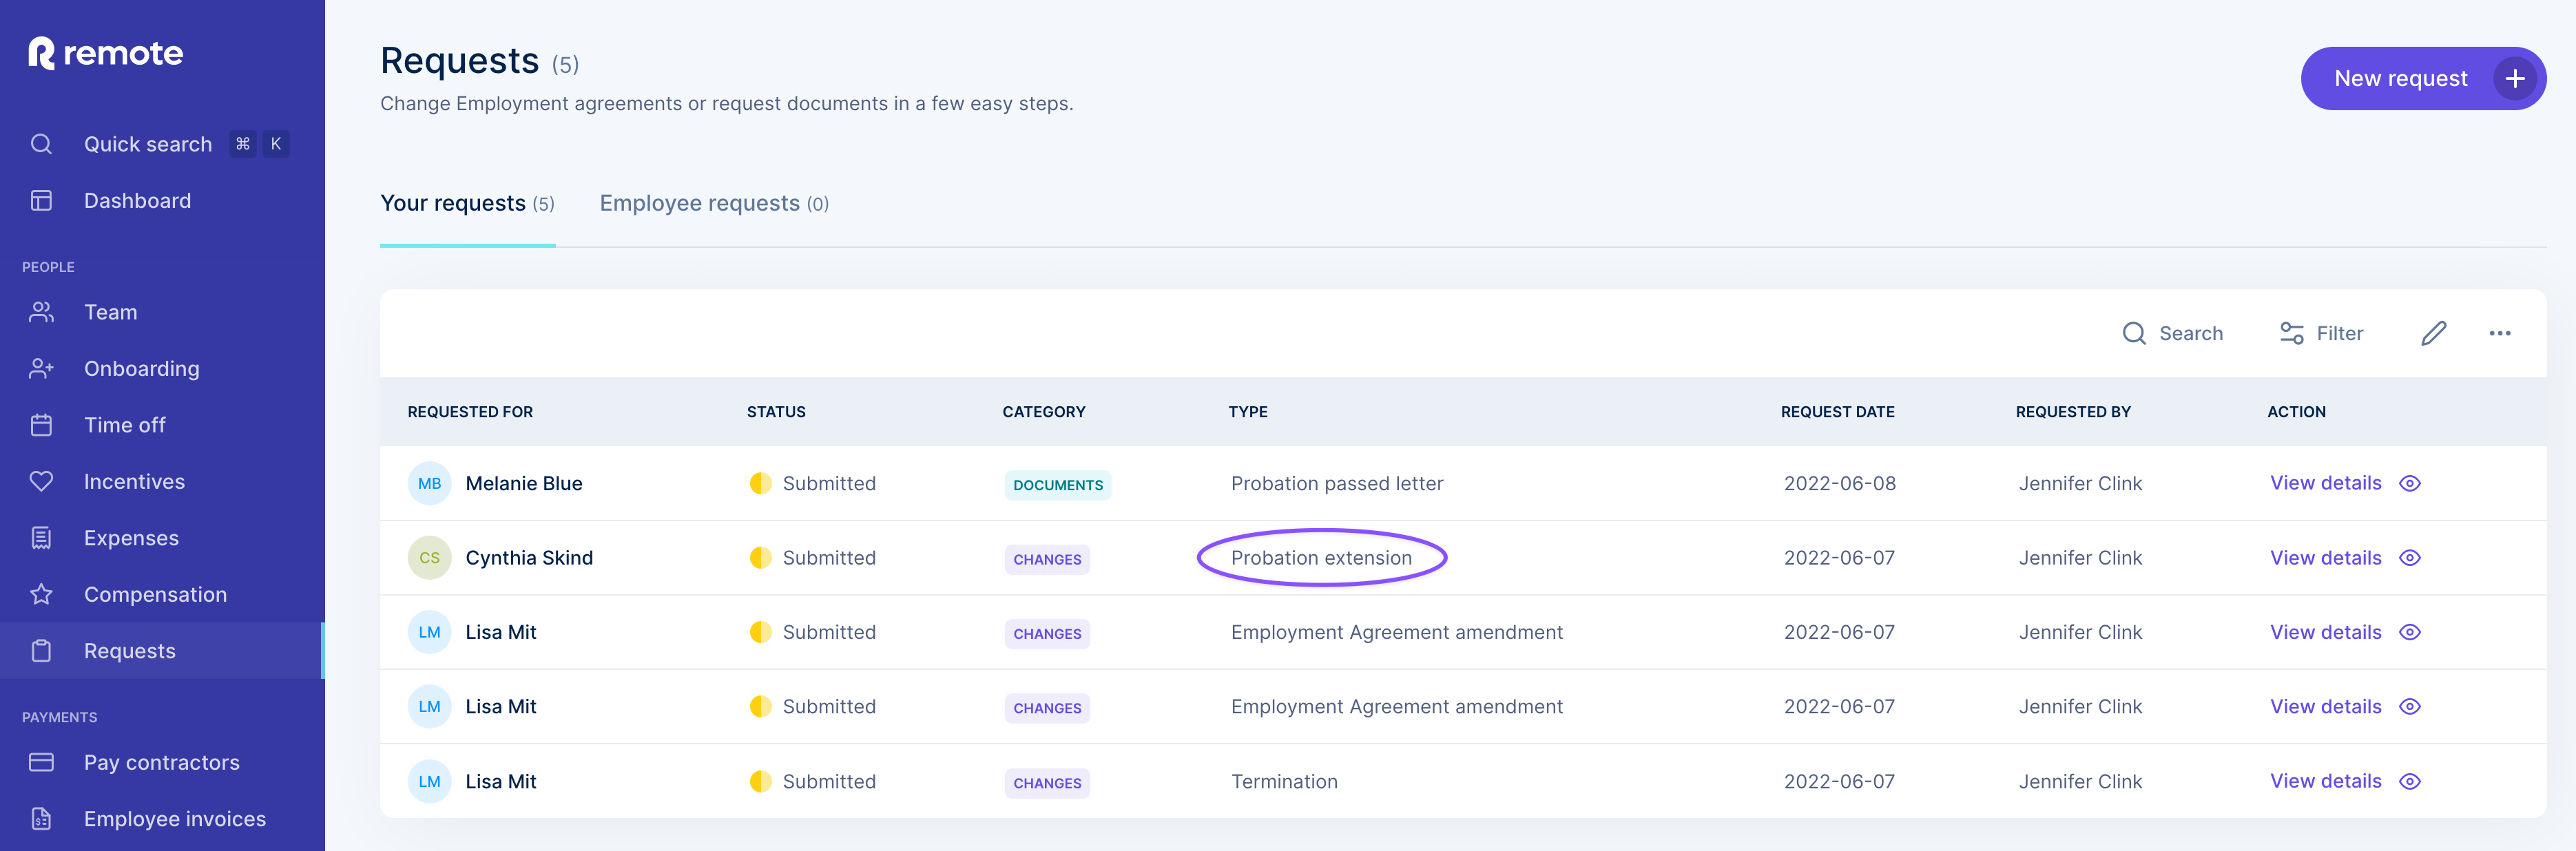
Task: Click the DOCUMENTS category badge
Action: [1057, 485]
